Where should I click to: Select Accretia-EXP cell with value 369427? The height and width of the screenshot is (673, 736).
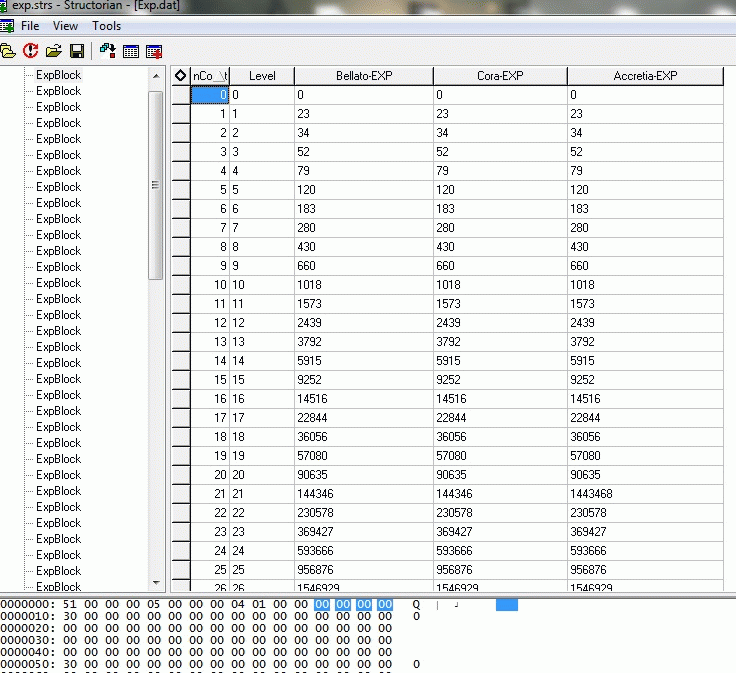(645, 532)
